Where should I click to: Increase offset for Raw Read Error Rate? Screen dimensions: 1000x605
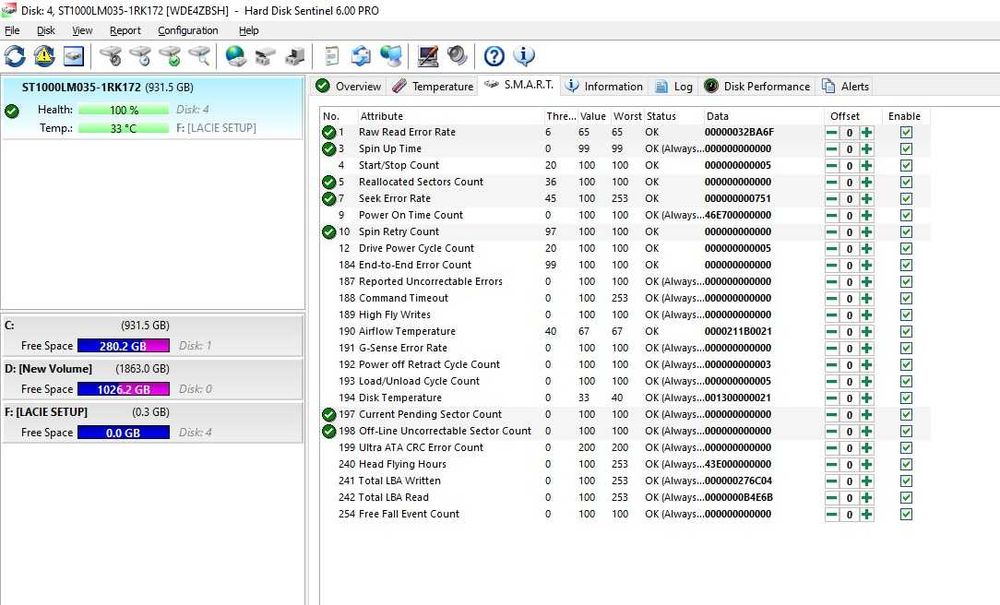866,133
